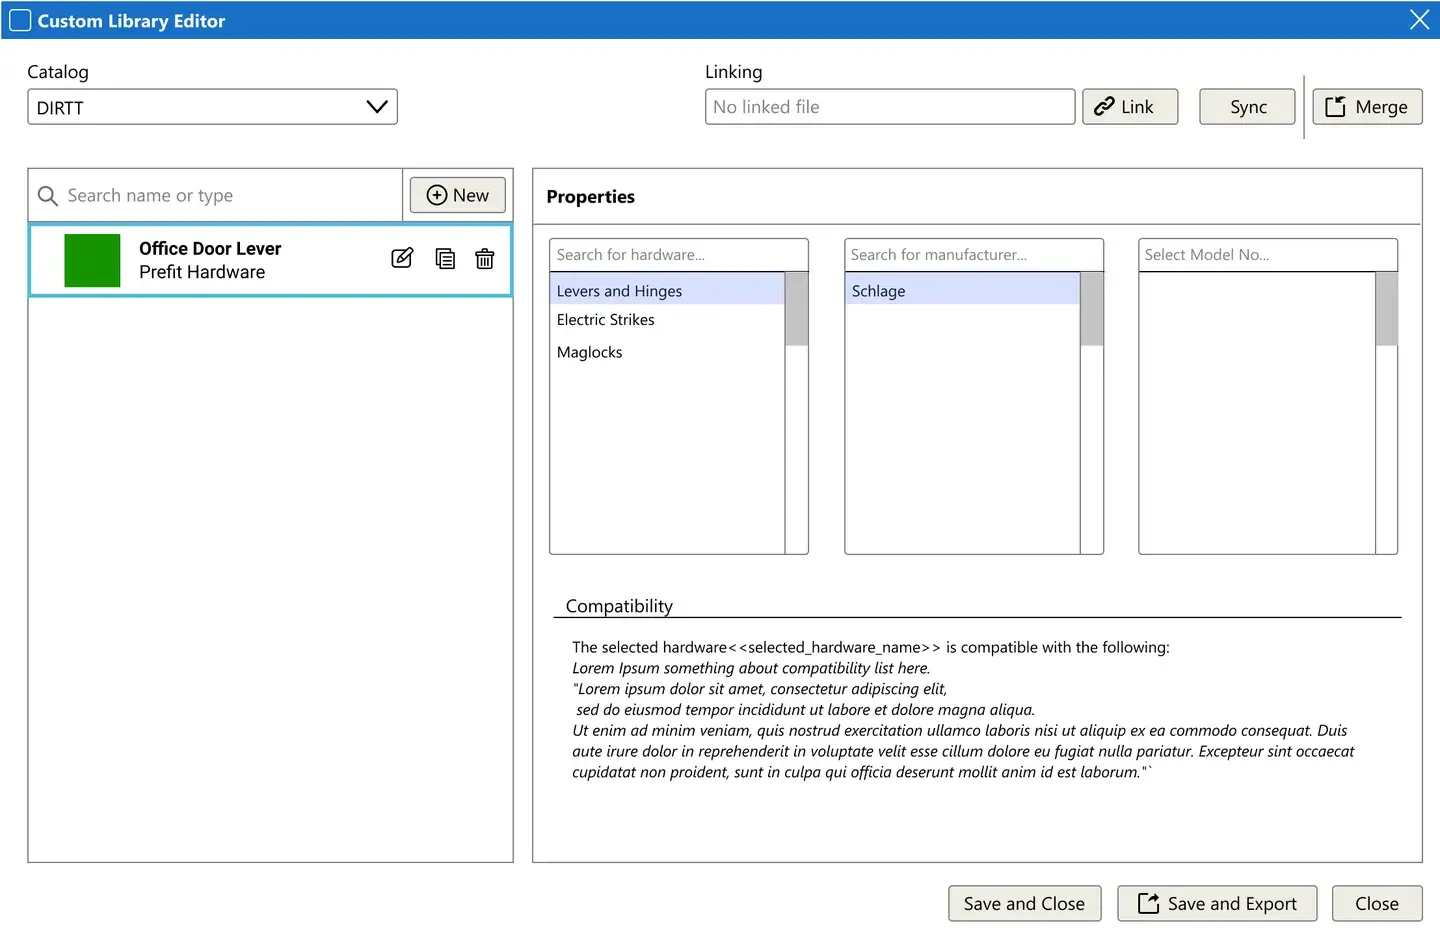Click the model number list scrollbar thumb
The image size is (1440, 945).
1386,309
